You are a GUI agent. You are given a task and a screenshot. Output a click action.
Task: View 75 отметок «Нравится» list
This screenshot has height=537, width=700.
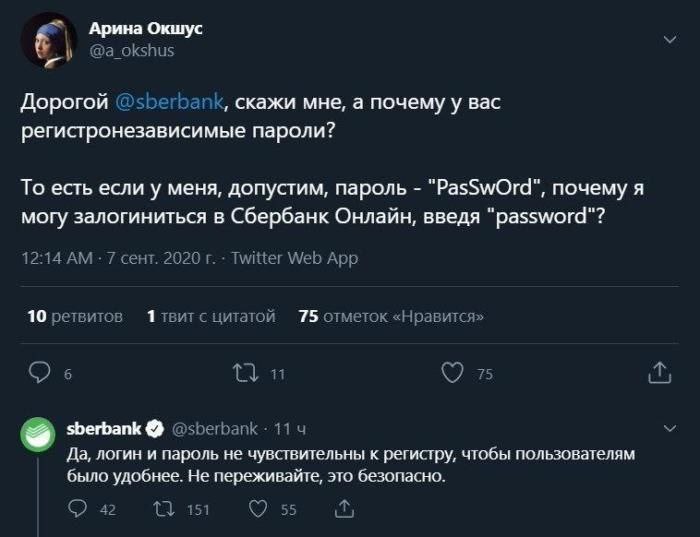(392, 316)
